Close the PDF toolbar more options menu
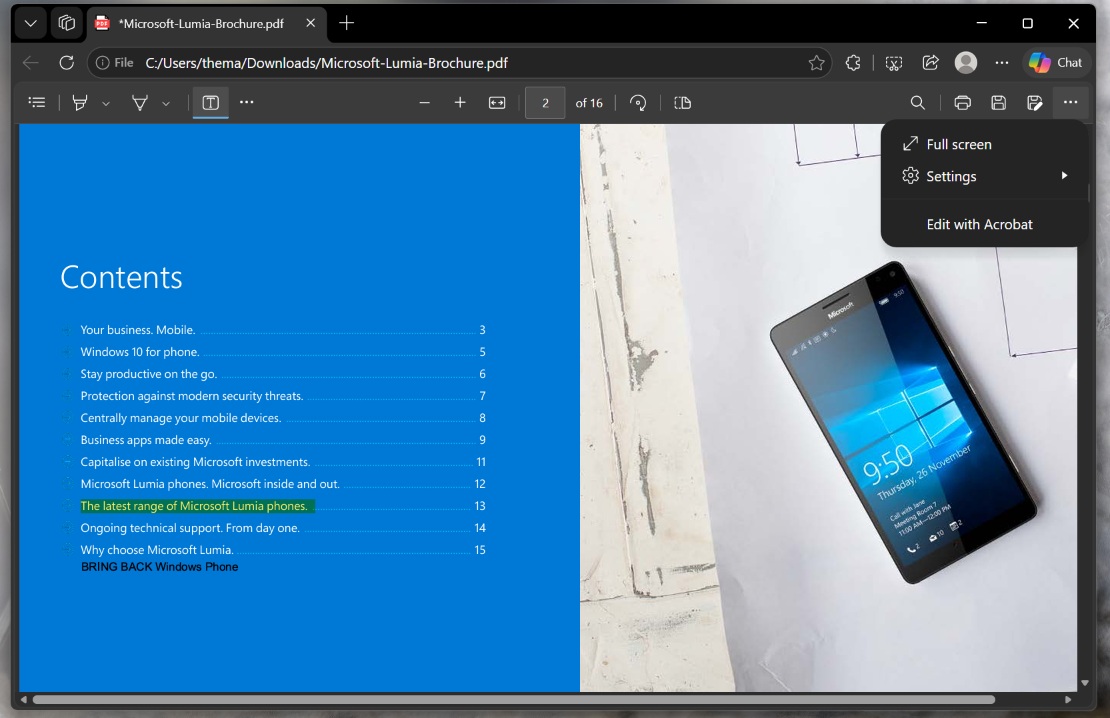 coord(1070,103)
